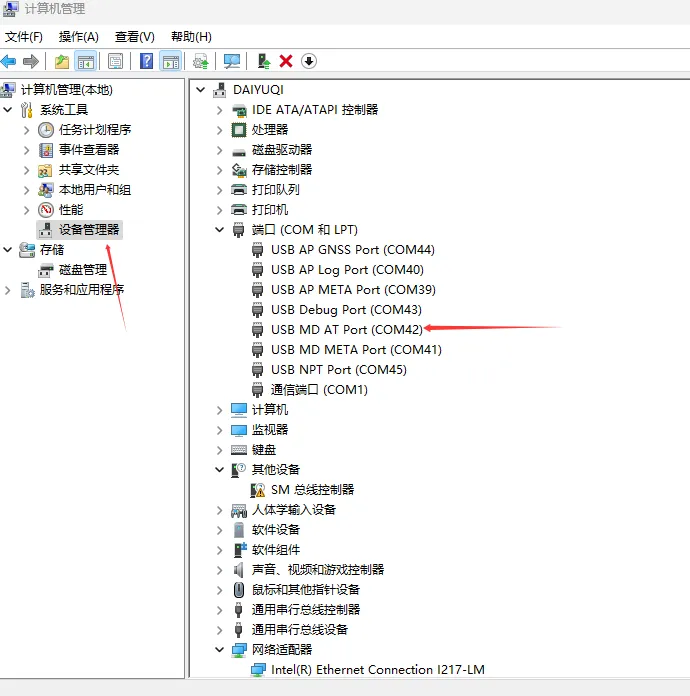
Task: Click the 打印机 printer category icon
Action: click(x=239, y=210)
